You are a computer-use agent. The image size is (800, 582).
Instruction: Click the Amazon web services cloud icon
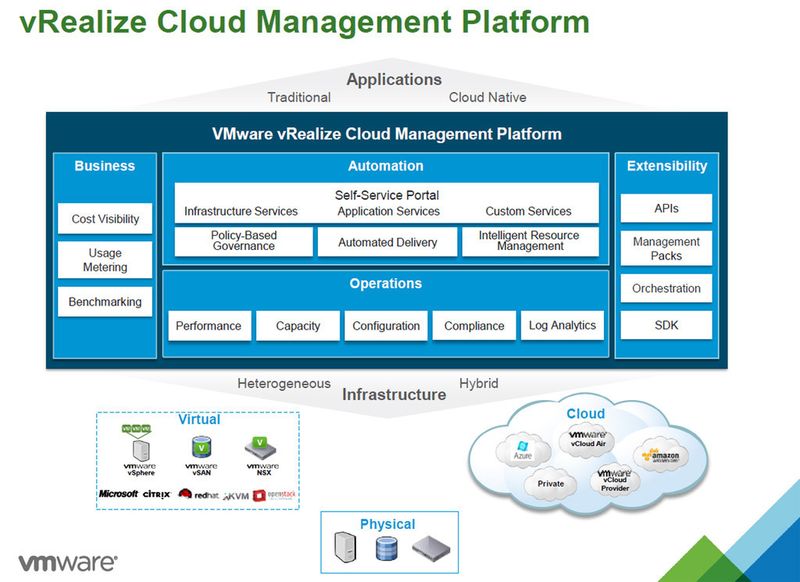[661, 454]
